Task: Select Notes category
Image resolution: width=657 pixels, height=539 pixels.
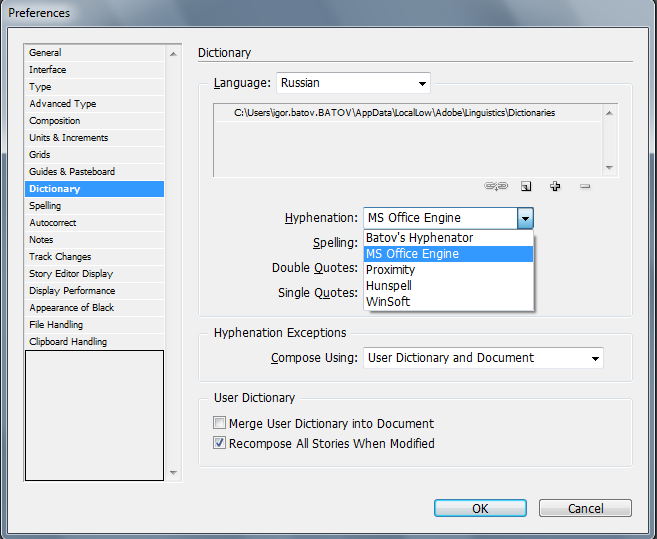Action: pos(94,240)
